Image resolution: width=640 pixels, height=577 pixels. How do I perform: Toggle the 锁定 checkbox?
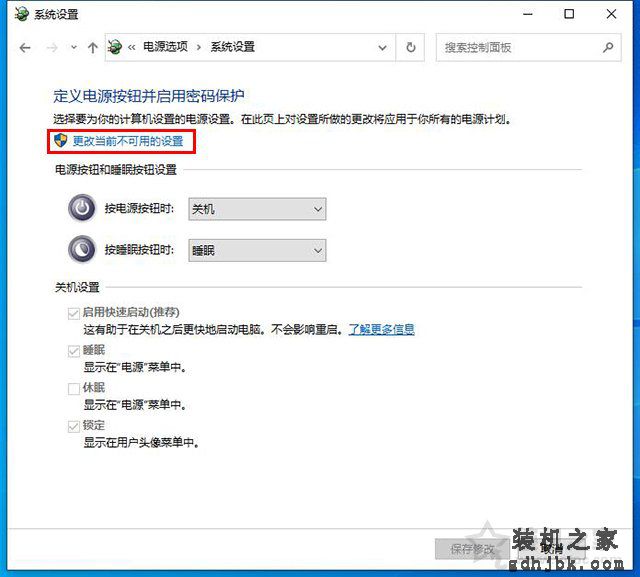click(73, 426)
